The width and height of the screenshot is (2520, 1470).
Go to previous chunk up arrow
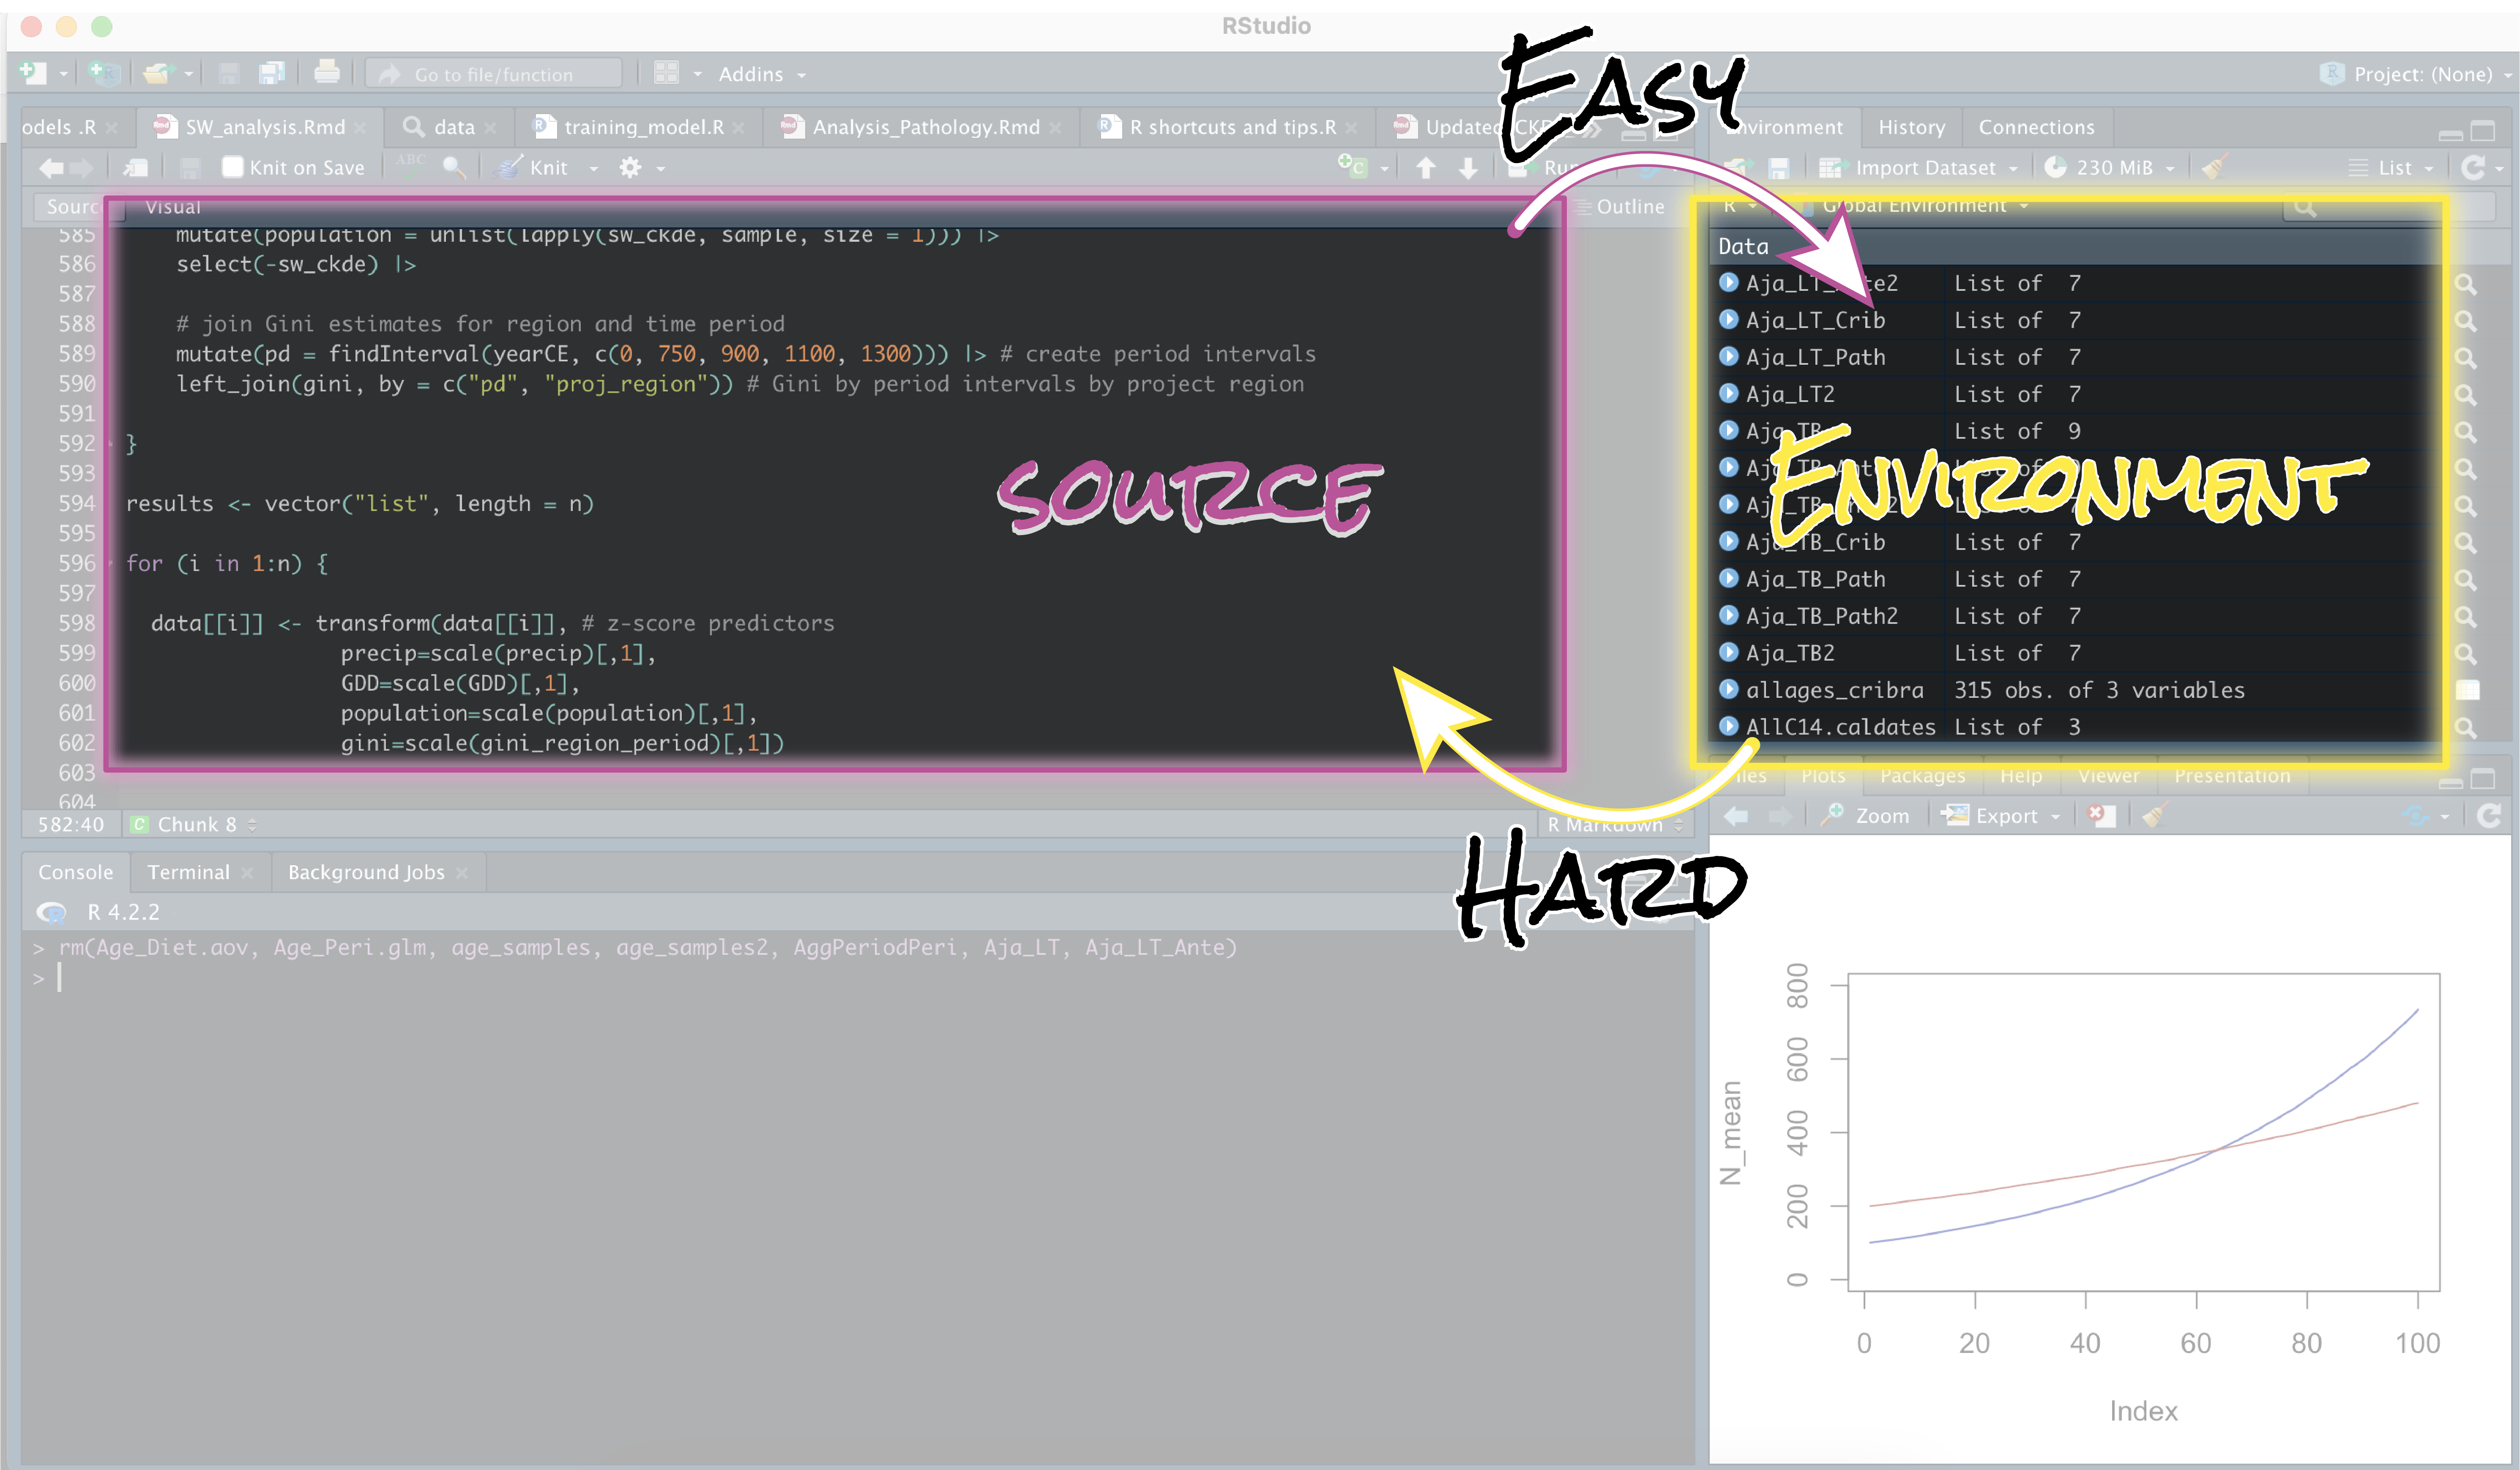[x=1426, y=168]
